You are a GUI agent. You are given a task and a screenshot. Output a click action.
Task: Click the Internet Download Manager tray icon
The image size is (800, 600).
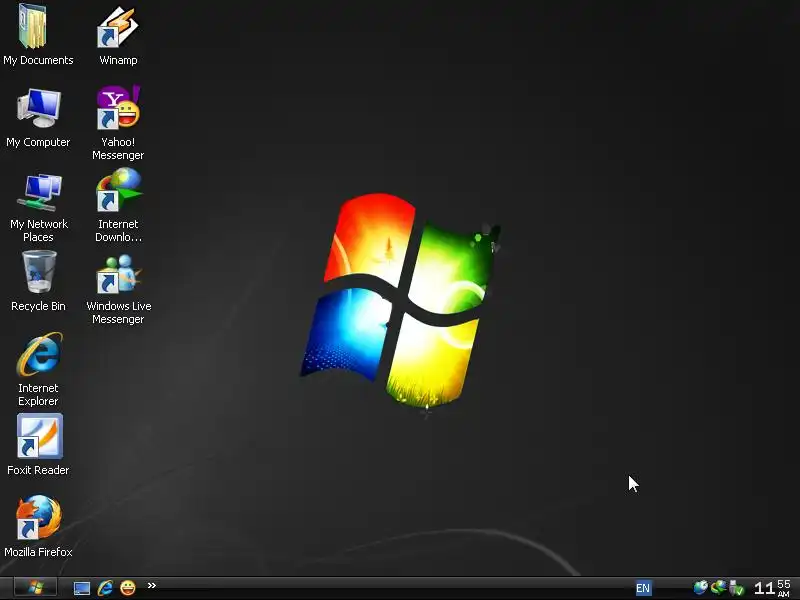(x=718, y=588)
